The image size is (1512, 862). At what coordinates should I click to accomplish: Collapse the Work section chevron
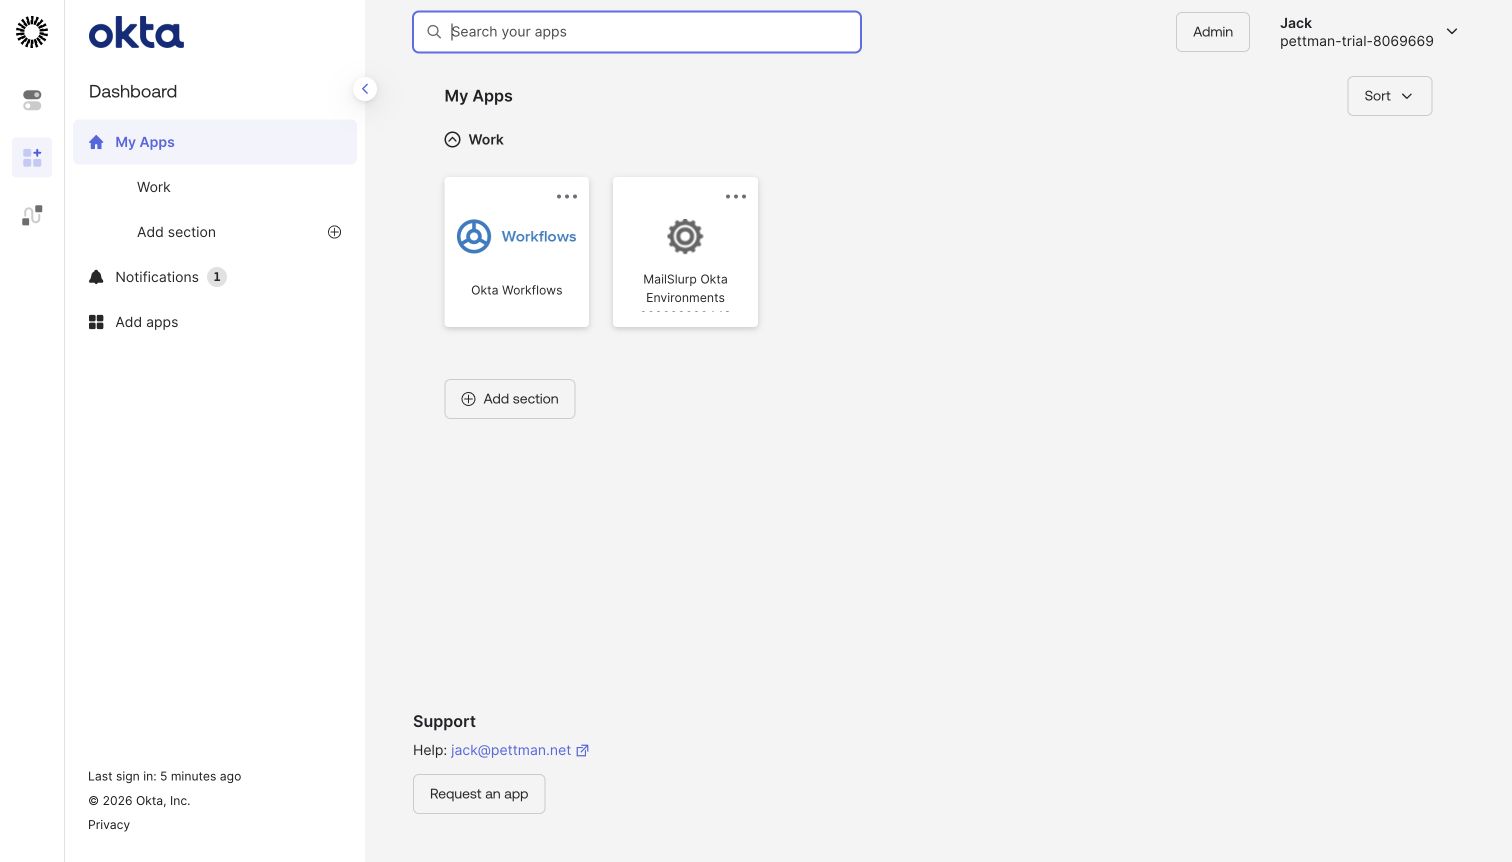pos(453,140)
